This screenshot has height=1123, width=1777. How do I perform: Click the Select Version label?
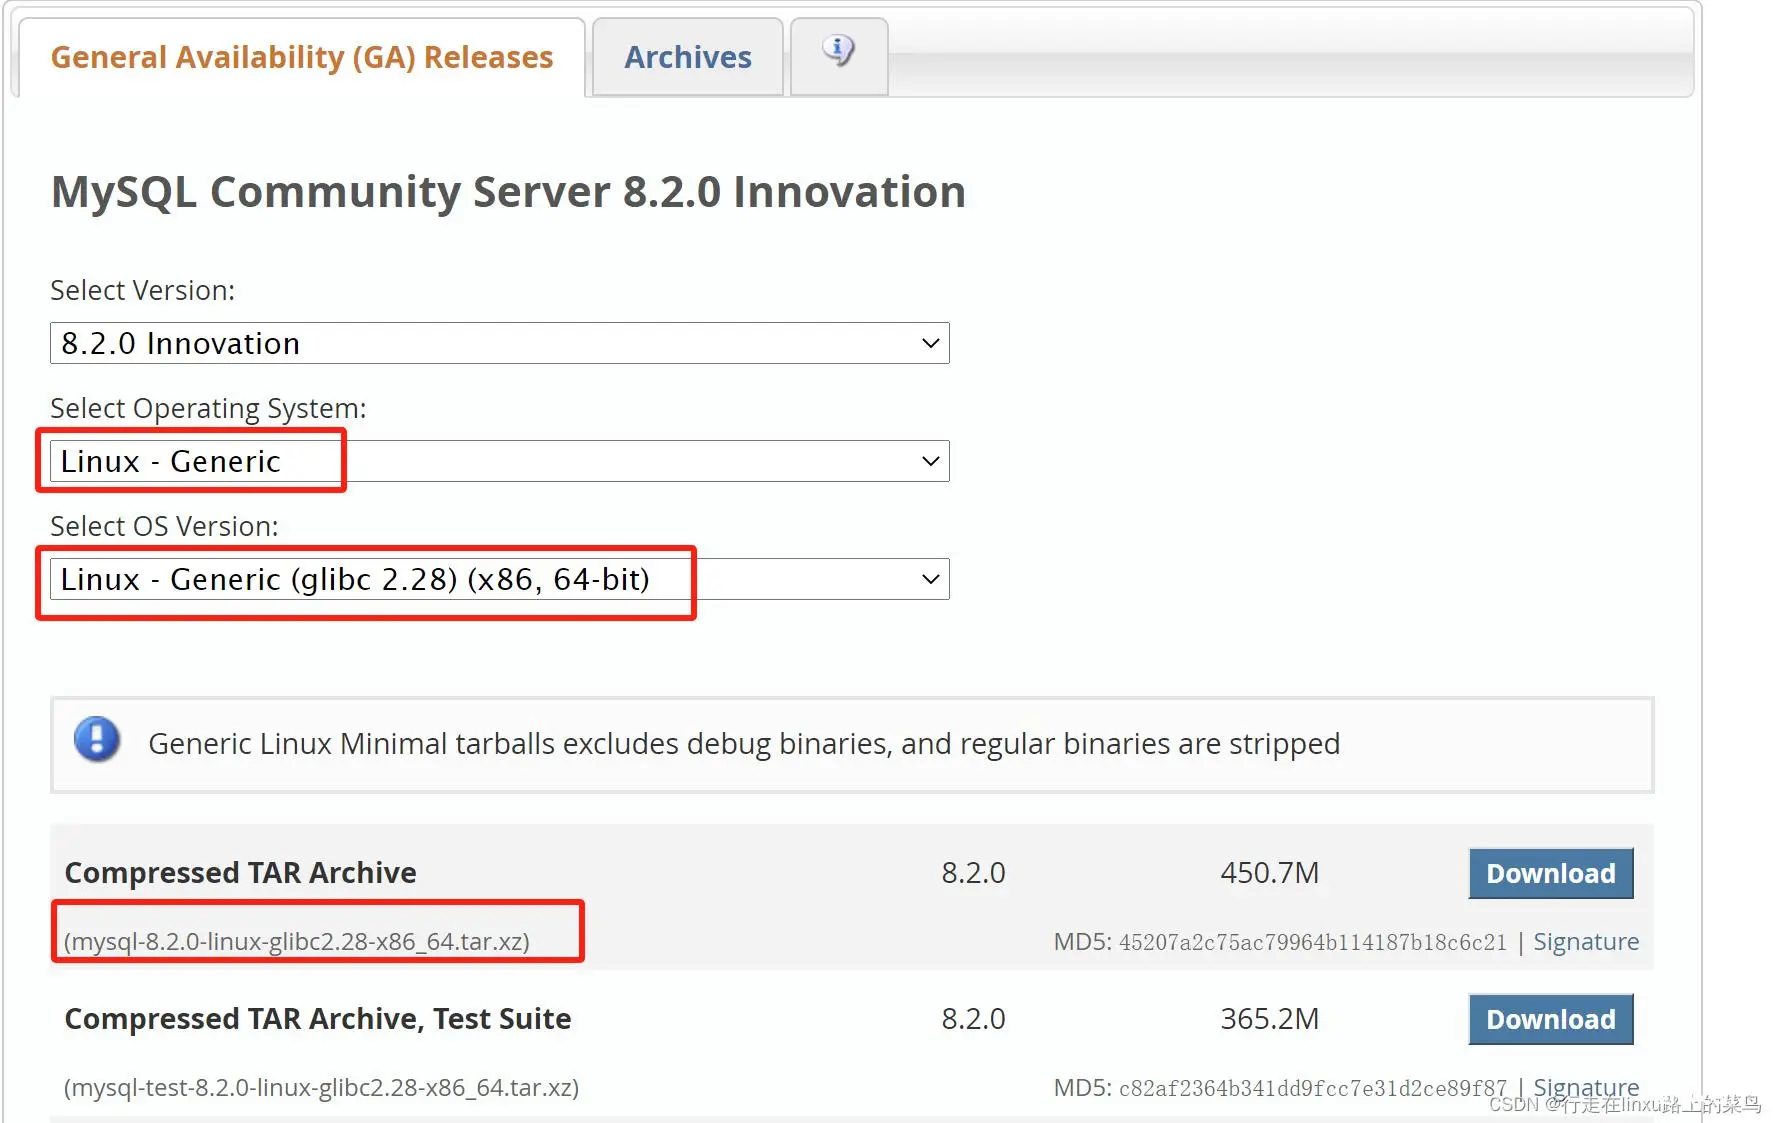143,290
